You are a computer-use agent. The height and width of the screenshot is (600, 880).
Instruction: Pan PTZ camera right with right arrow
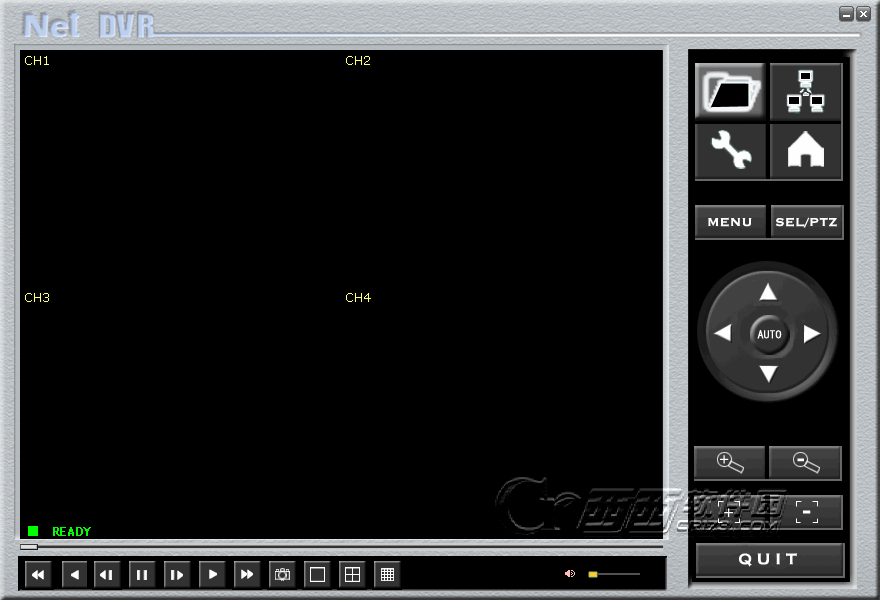[x=812, y=333]
